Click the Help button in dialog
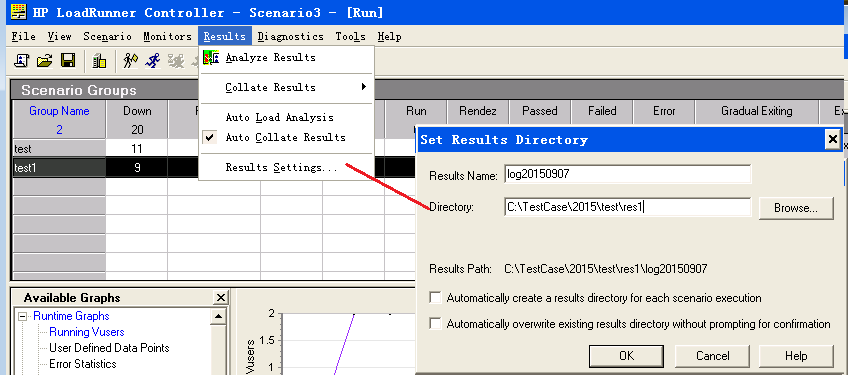Viewport: 853px width, 375px height. [x=796, y=356]
